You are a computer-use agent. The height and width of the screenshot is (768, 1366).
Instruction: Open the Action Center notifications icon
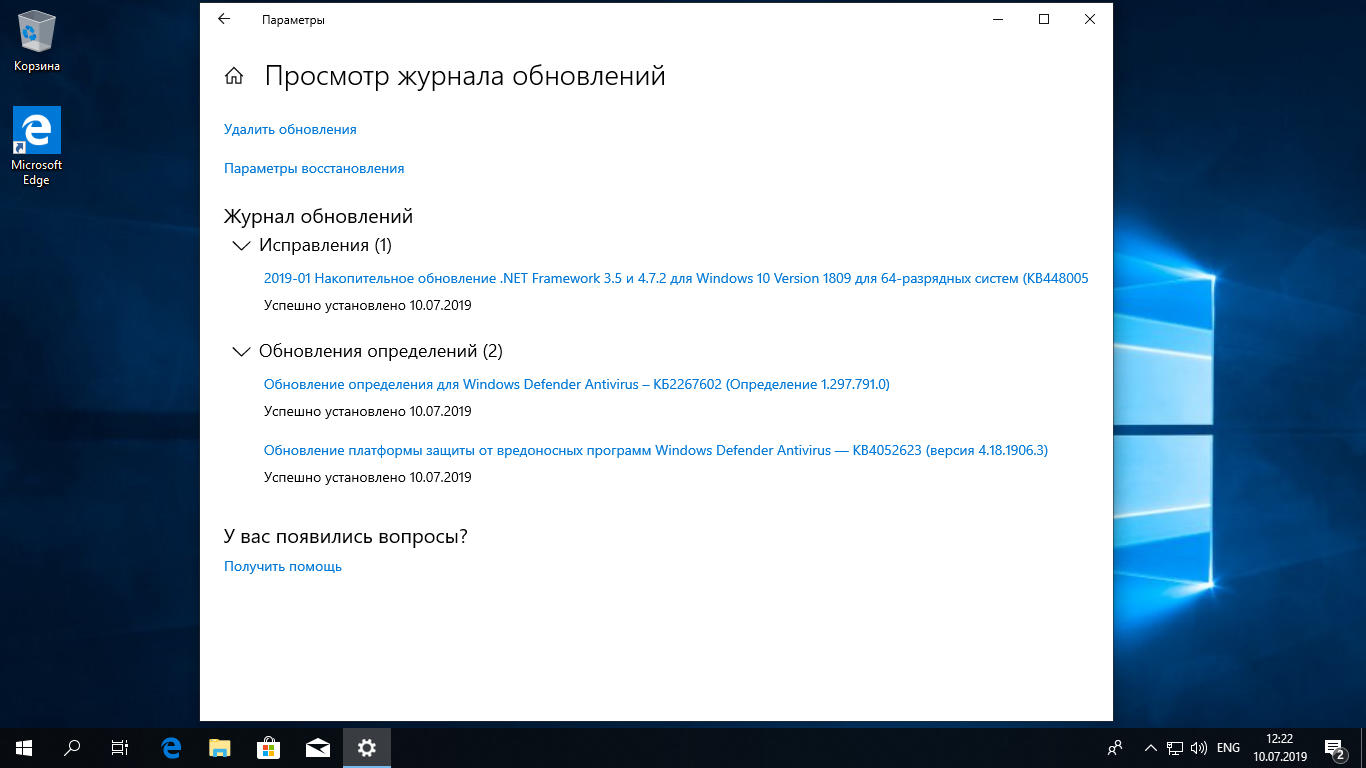1334,747
